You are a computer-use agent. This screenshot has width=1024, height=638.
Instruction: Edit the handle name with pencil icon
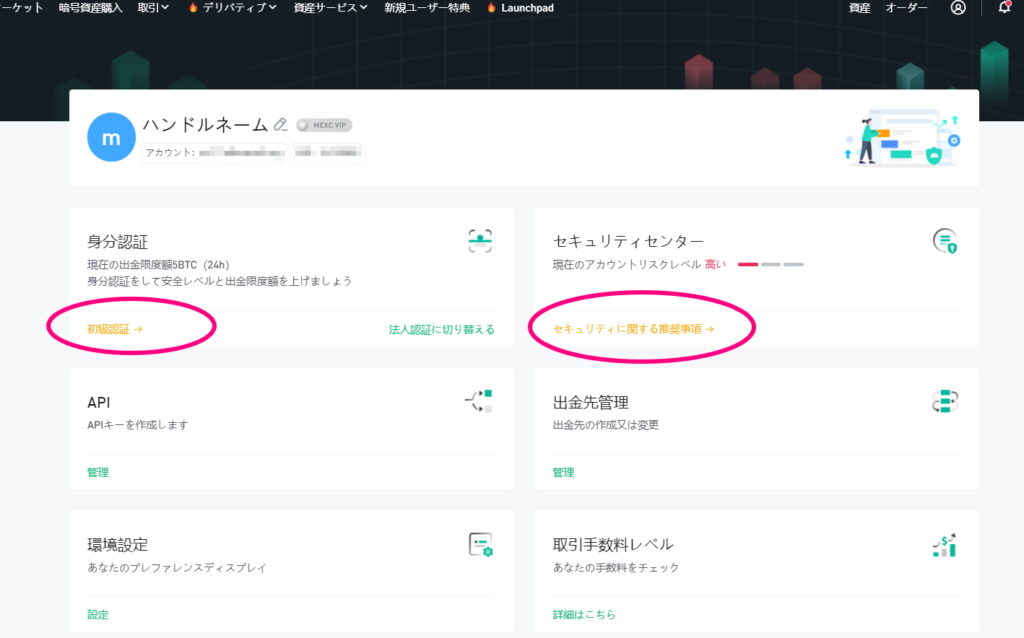point(280,125)
